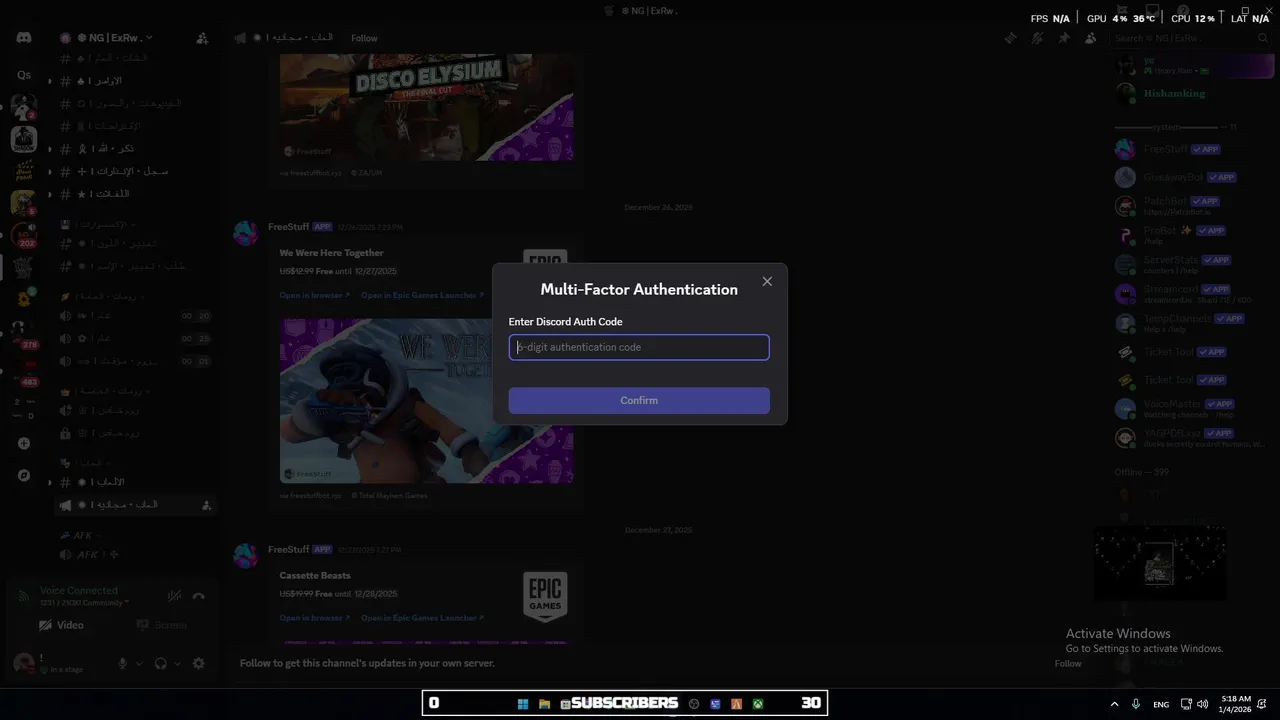1280x720 pixels.
Task: Toggle noise suppression in voice panel
Action: tap(175, 596)
